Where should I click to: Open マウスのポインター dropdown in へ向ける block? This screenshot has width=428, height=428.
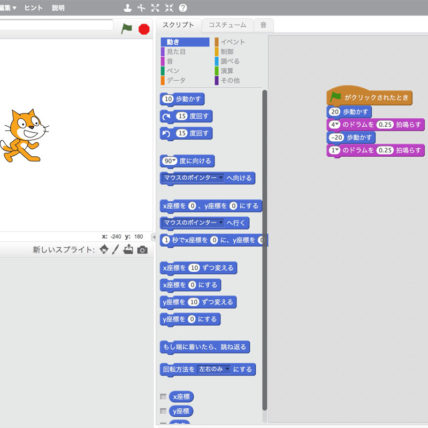193,178
